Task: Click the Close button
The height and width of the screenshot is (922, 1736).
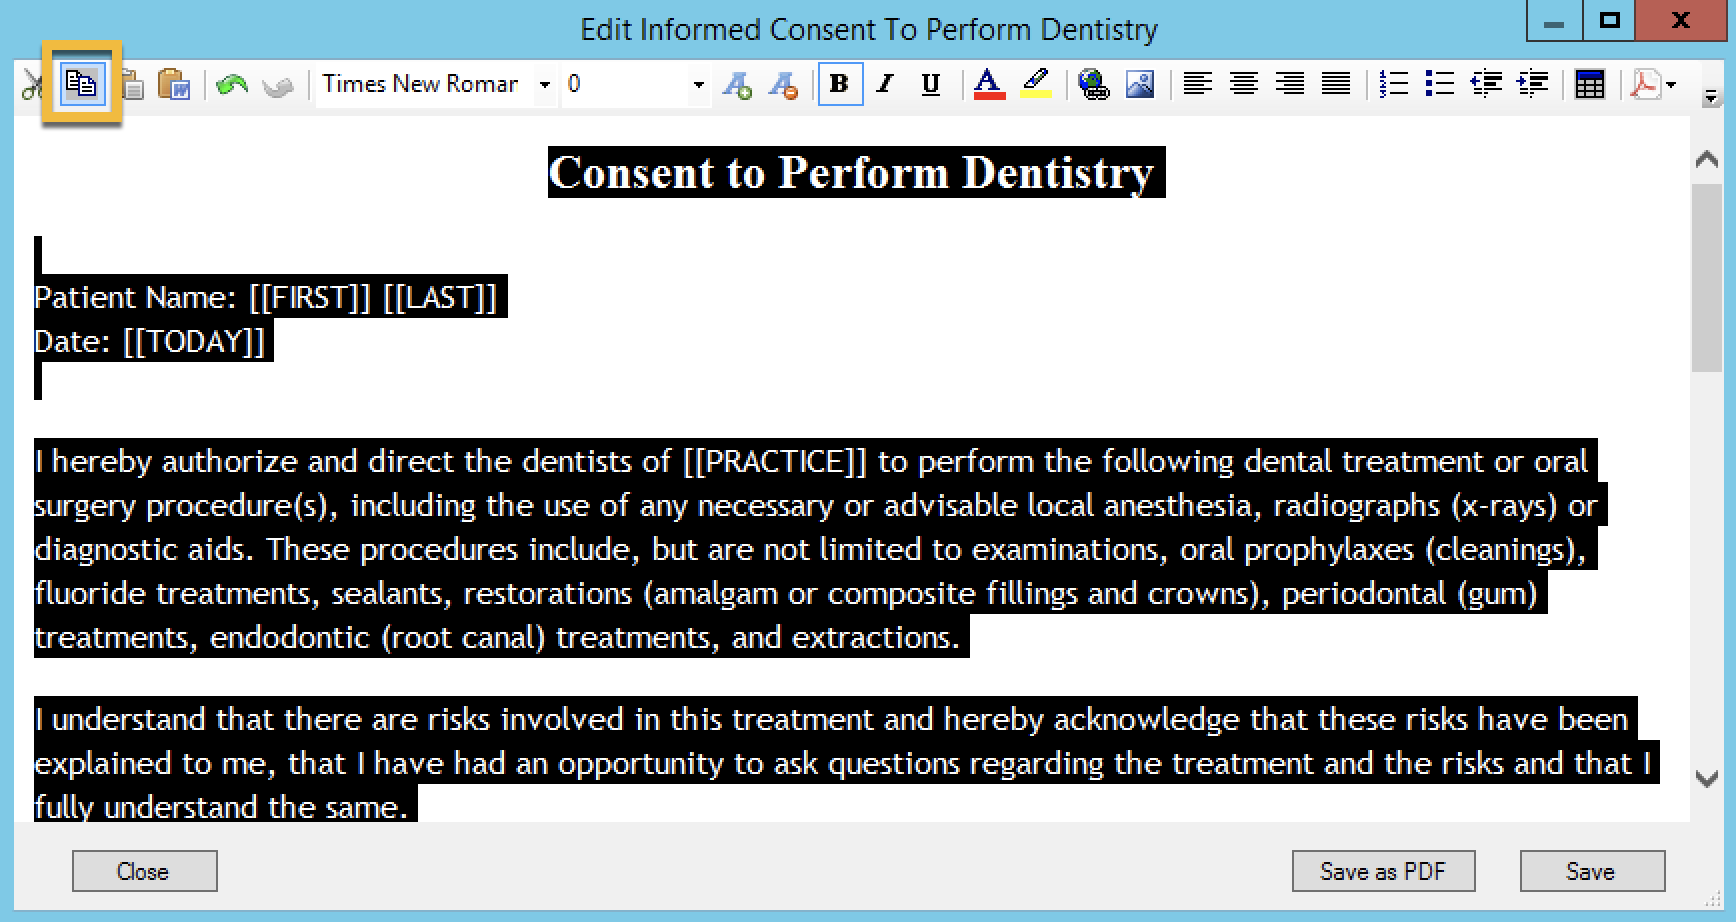Action: [144, 871]
